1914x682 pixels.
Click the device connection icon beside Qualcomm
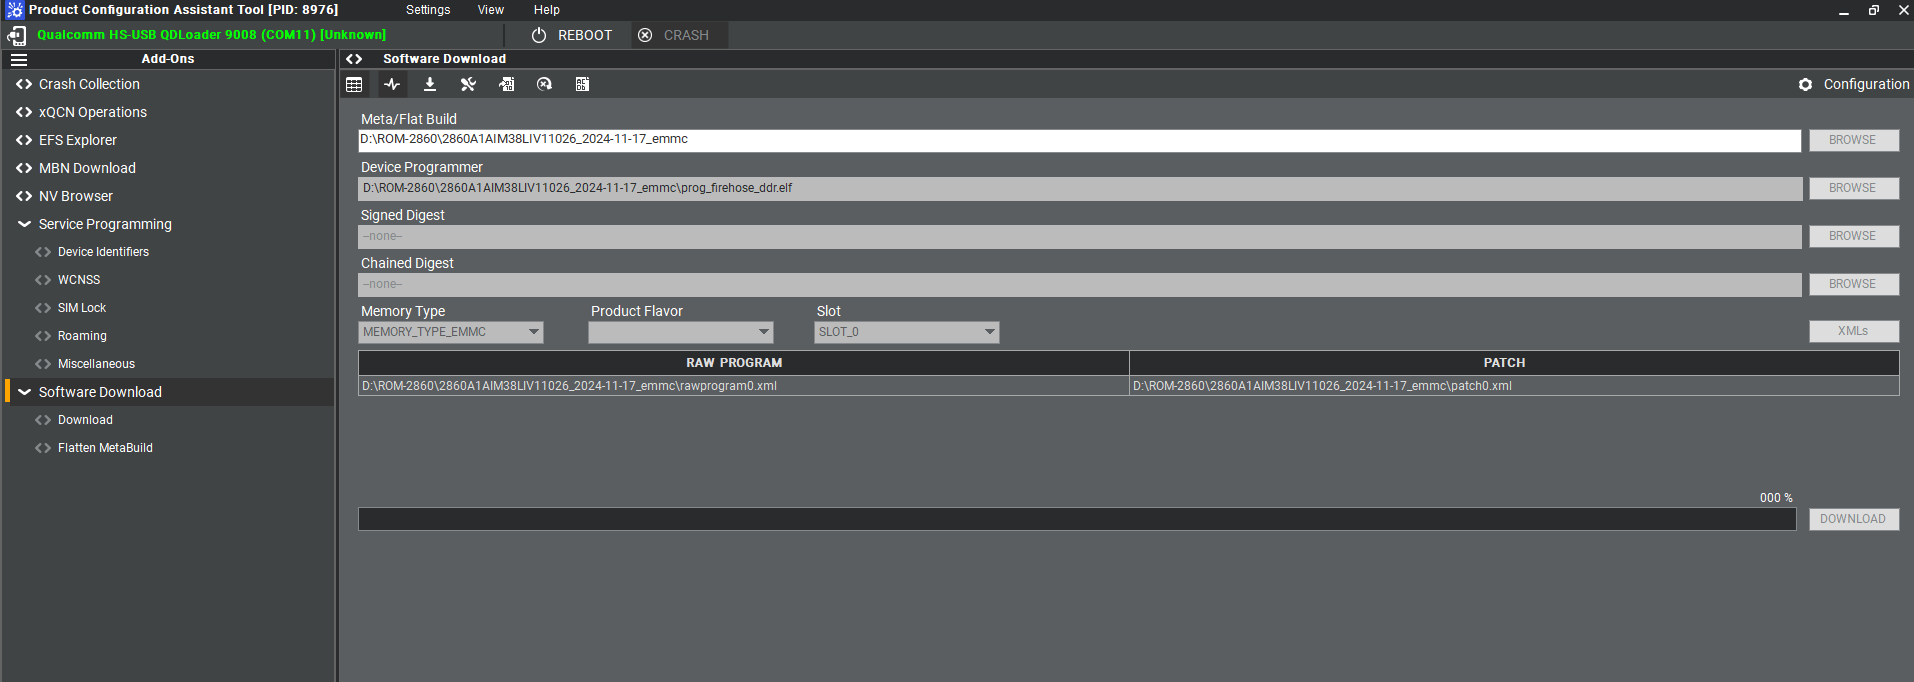point(17,36)
